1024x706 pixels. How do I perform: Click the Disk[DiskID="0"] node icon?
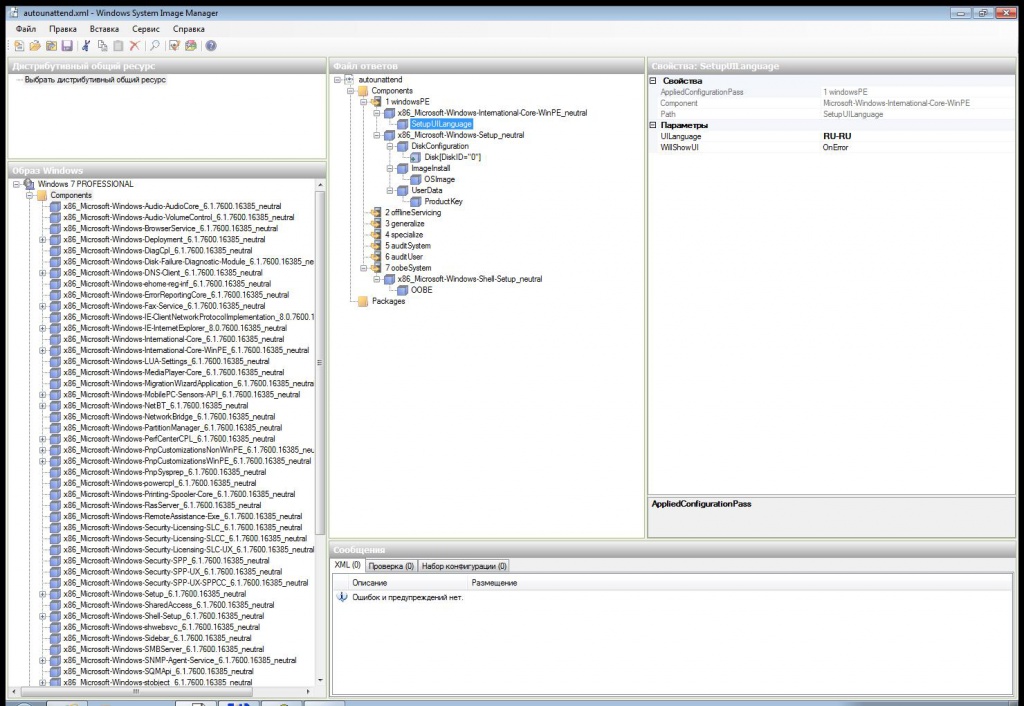point(415,157)
